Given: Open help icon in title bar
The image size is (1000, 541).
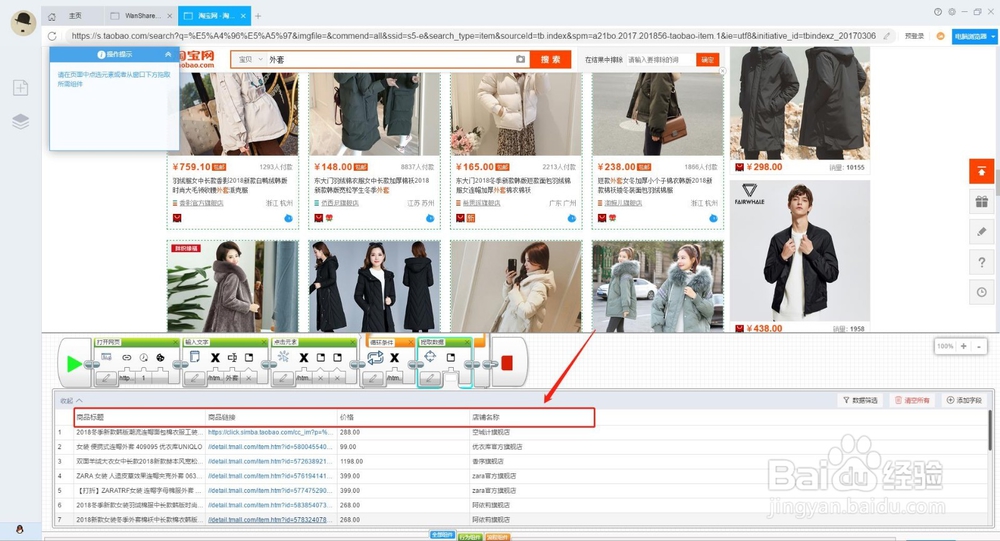Looking at the screenshot, I should 937,11.
